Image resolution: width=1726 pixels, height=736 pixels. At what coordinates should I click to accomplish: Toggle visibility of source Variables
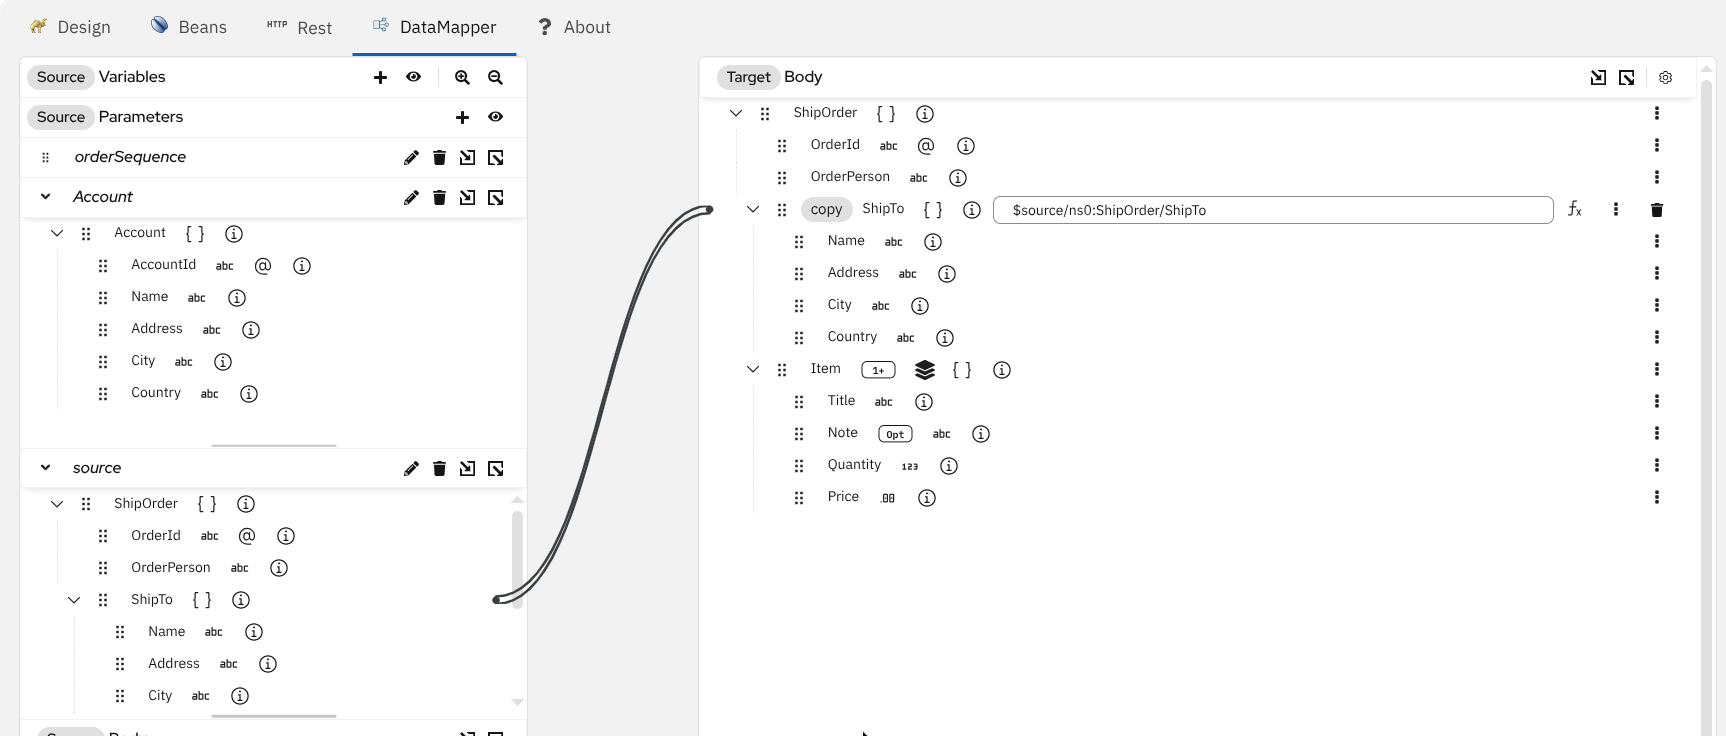point(413,77)
